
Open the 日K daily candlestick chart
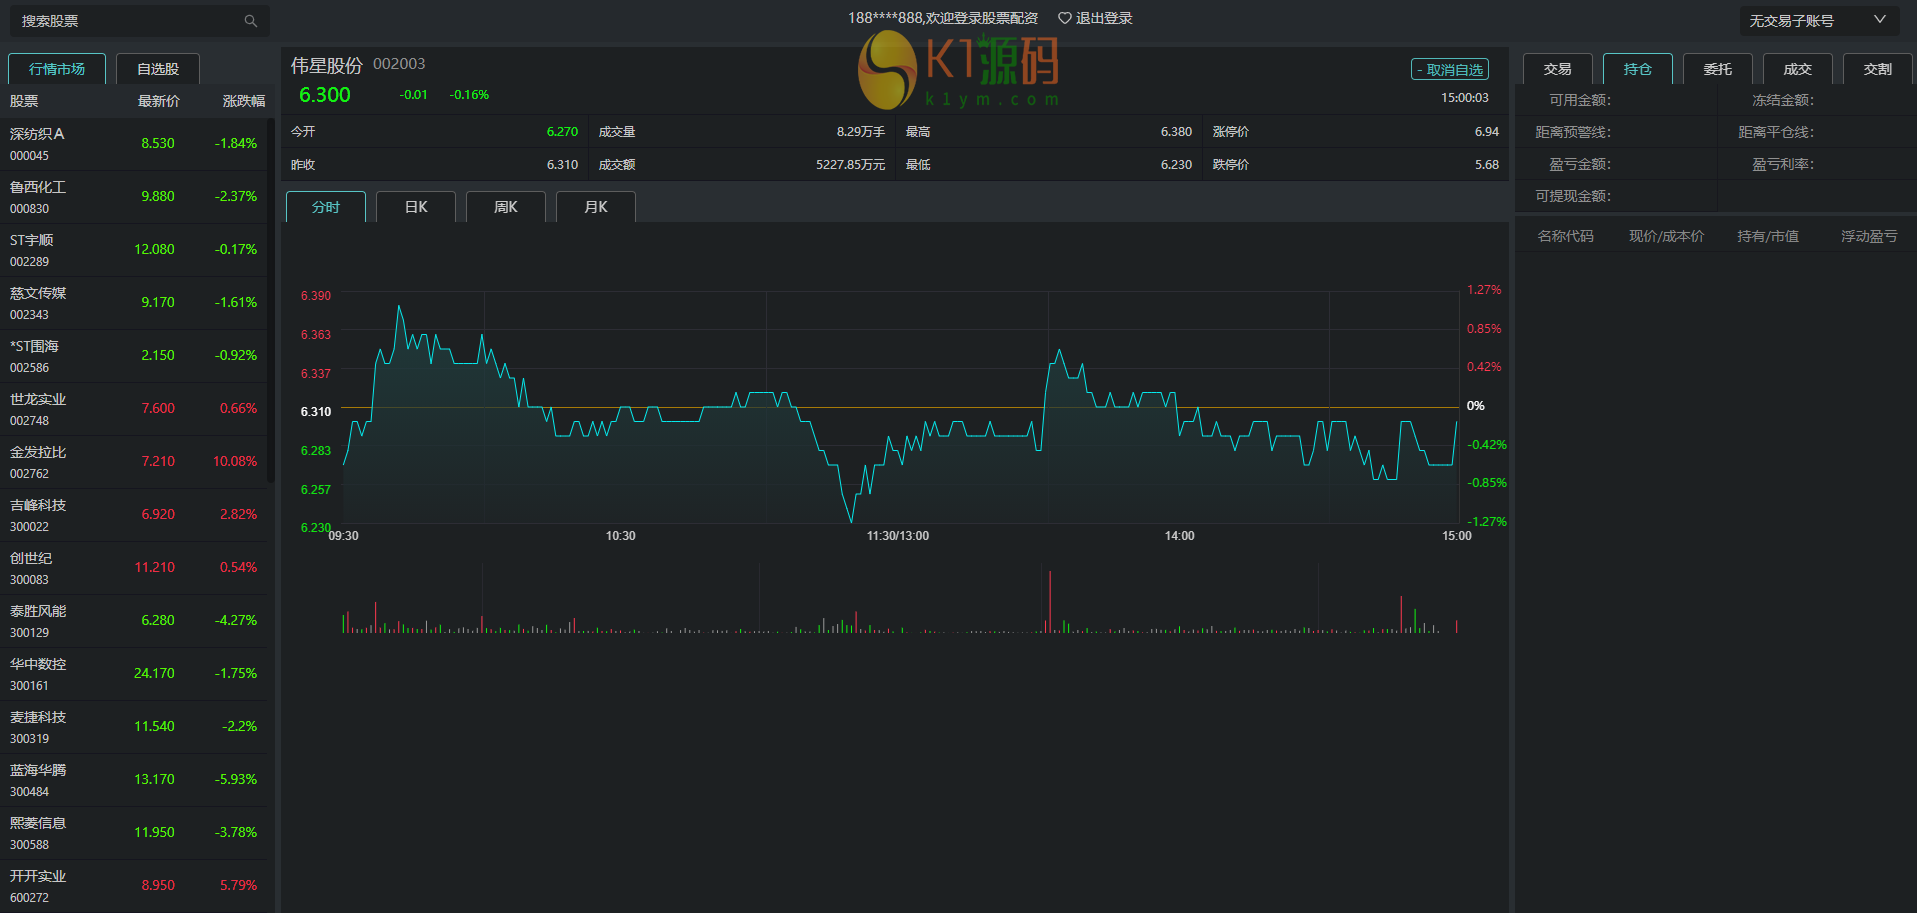416,207
